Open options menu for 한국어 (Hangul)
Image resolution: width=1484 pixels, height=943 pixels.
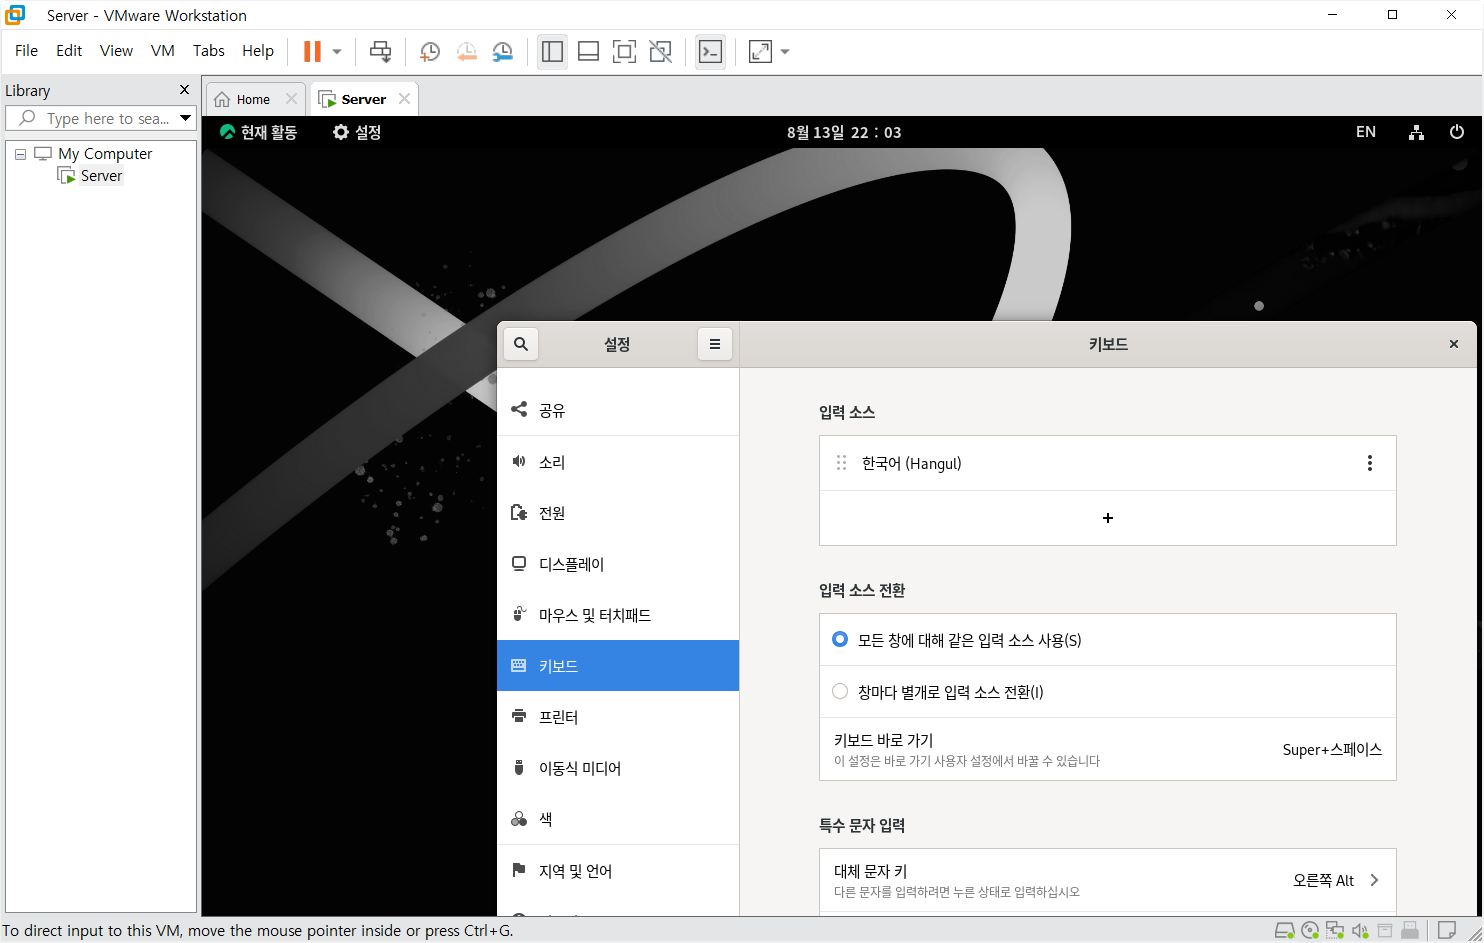coord(1370,463)
